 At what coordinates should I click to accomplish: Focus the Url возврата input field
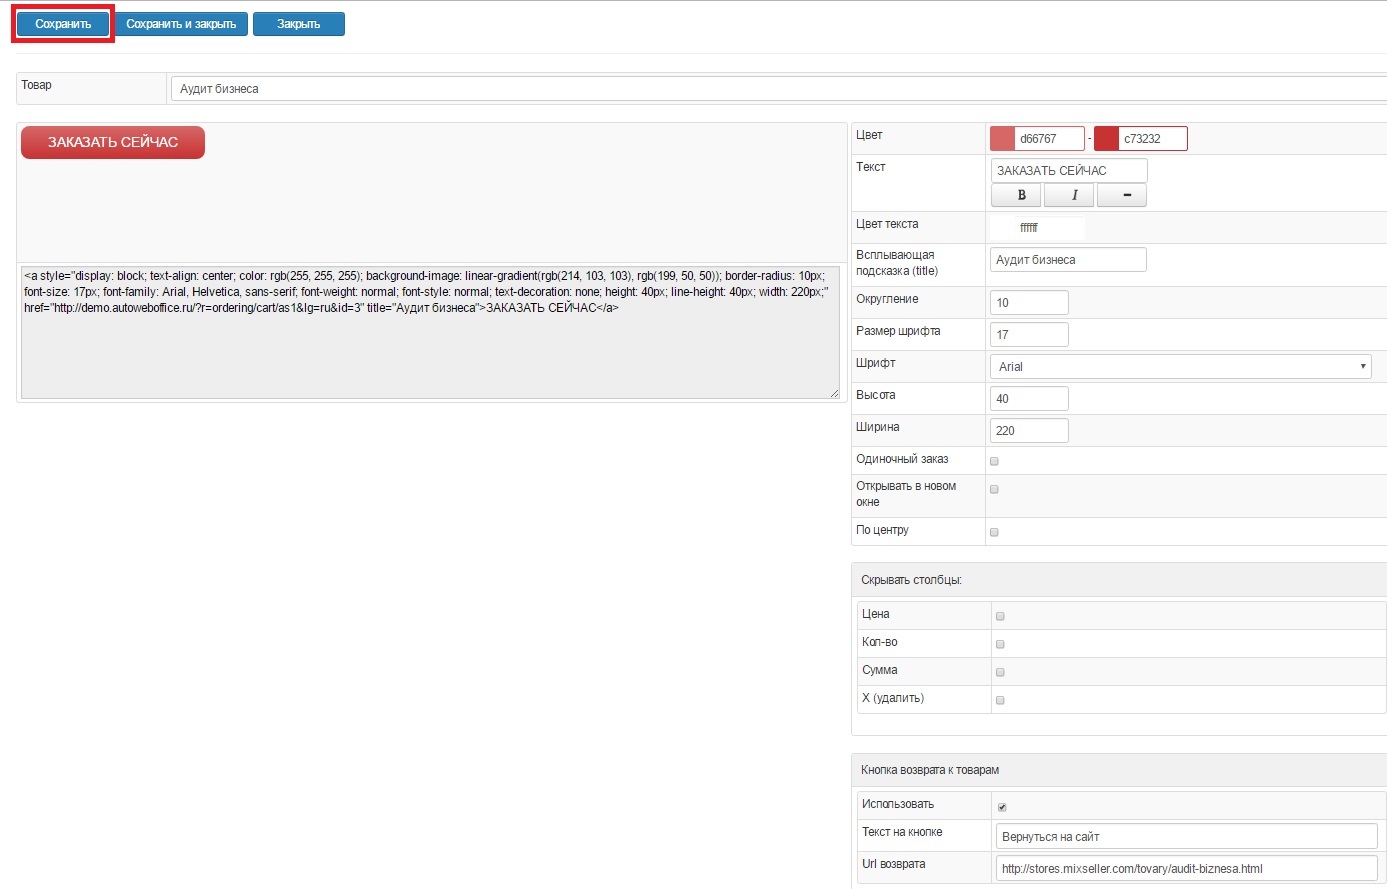[x=1186, y=868]
